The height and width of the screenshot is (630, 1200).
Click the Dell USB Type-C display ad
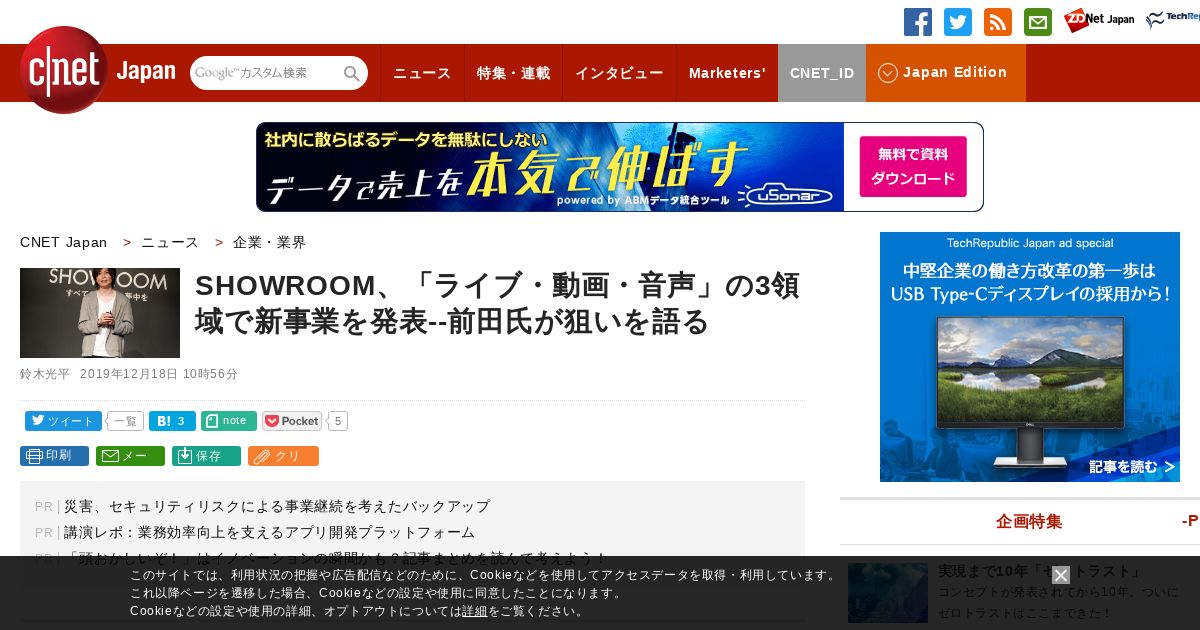click(x=1030, y=357)
